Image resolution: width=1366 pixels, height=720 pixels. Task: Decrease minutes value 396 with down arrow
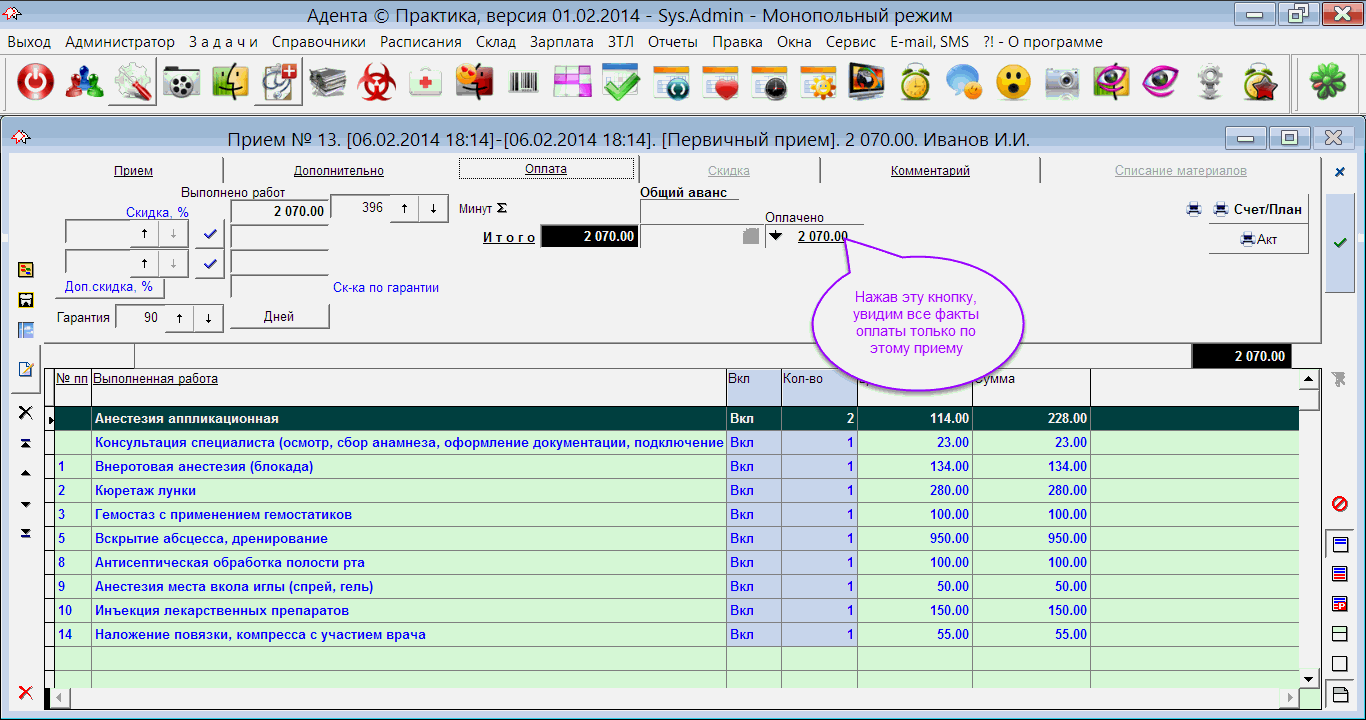(433, 208)
